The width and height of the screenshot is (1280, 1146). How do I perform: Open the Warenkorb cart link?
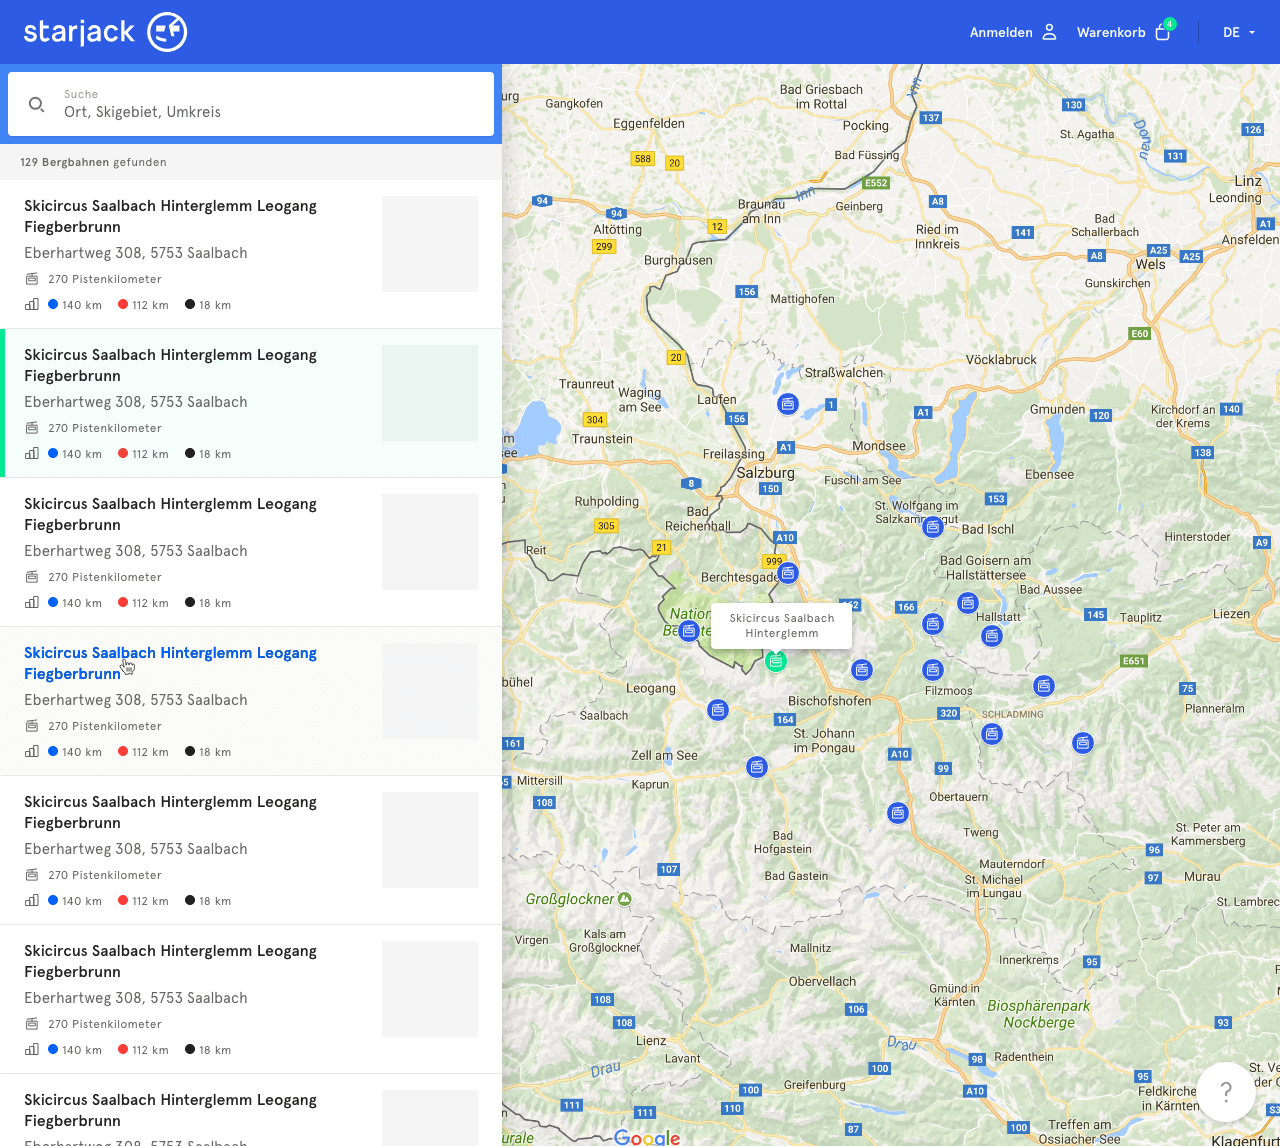coord(1111,32)
